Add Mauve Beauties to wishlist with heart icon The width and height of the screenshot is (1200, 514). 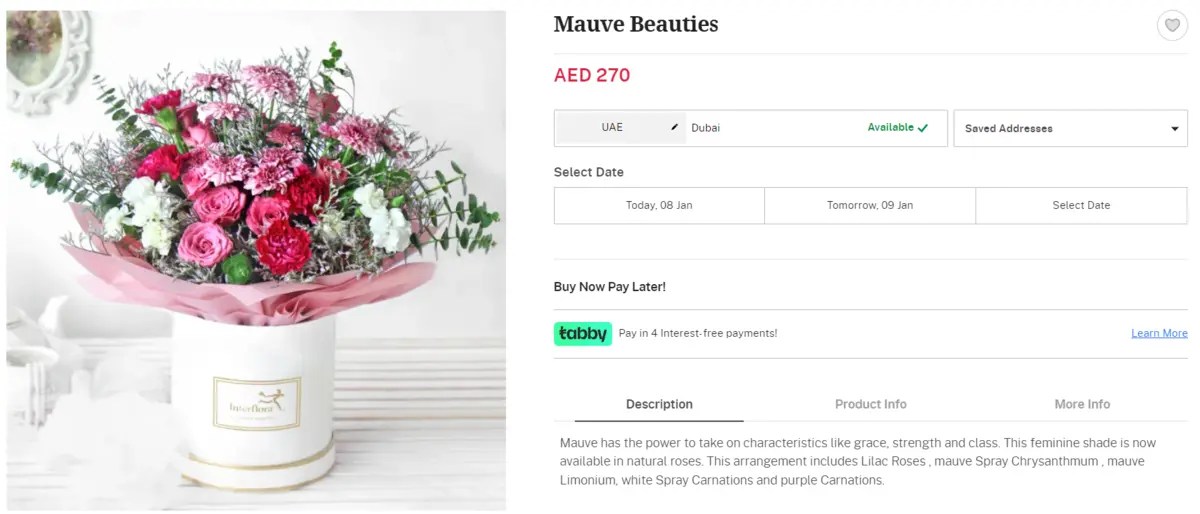coord(1172,26)
